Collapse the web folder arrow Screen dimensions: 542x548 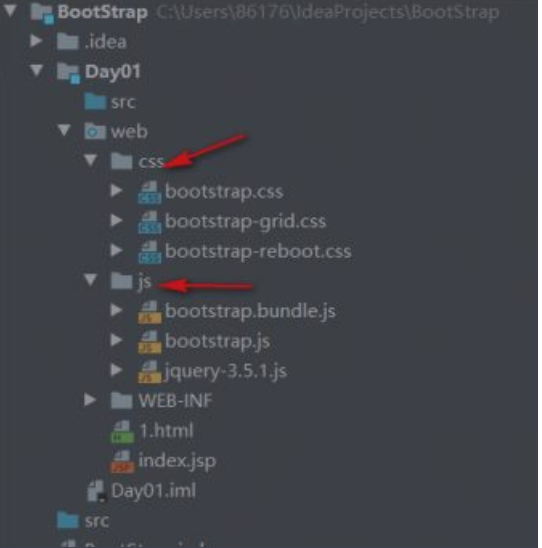(64, 130)
